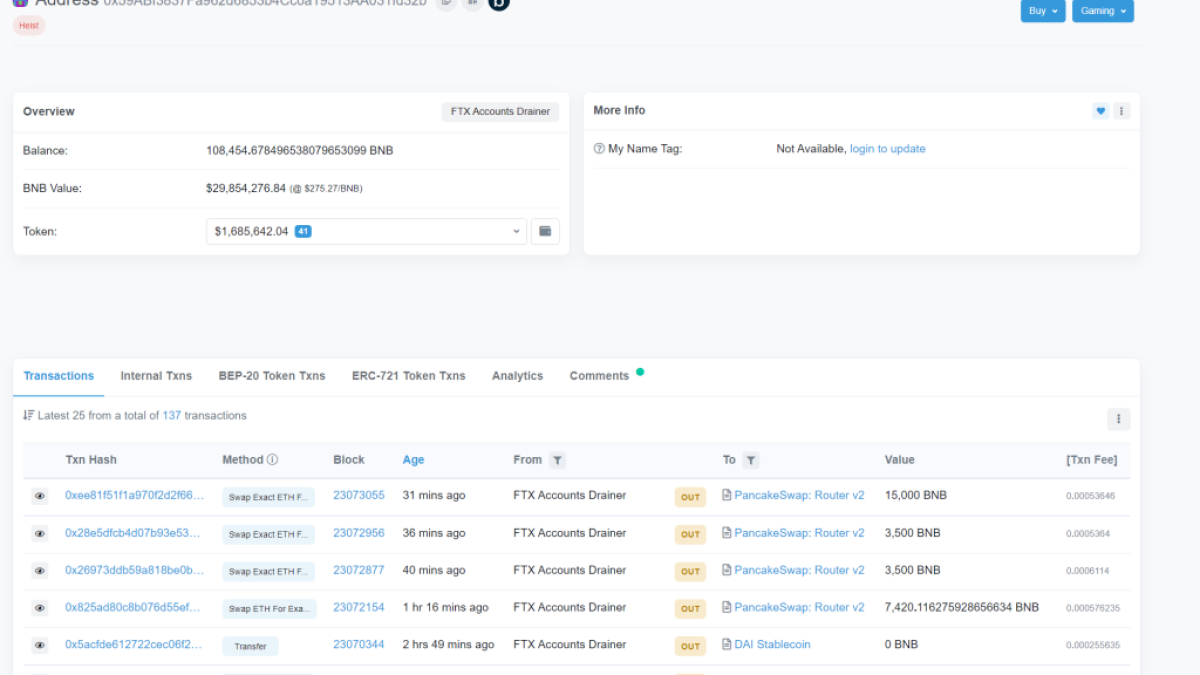Click the wallet icon beside Token dropdown

pyautogui.click(x=545, y=231)
